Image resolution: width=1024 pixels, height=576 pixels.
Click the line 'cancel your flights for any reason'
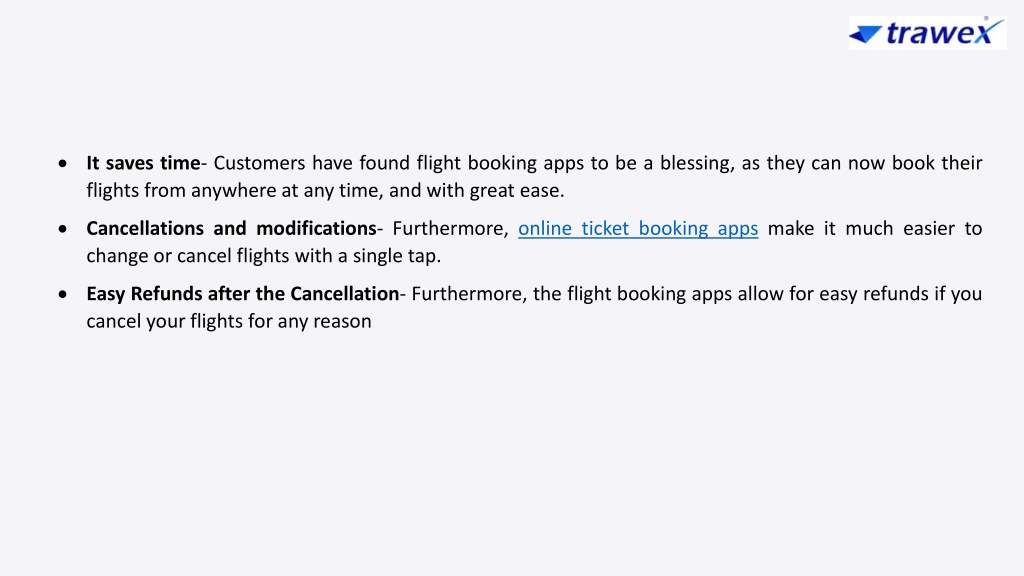tap(229, 321)
